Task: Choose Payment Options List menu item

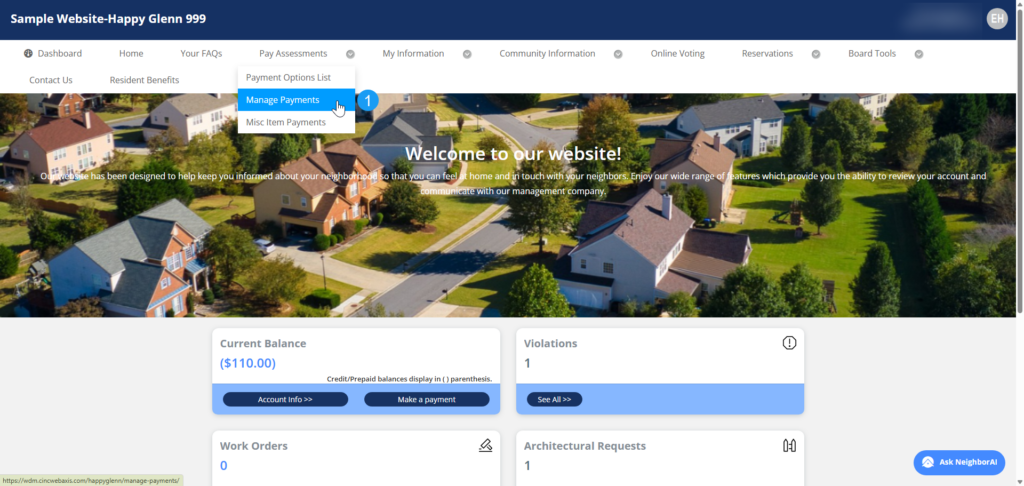Action: click(288, 77)
